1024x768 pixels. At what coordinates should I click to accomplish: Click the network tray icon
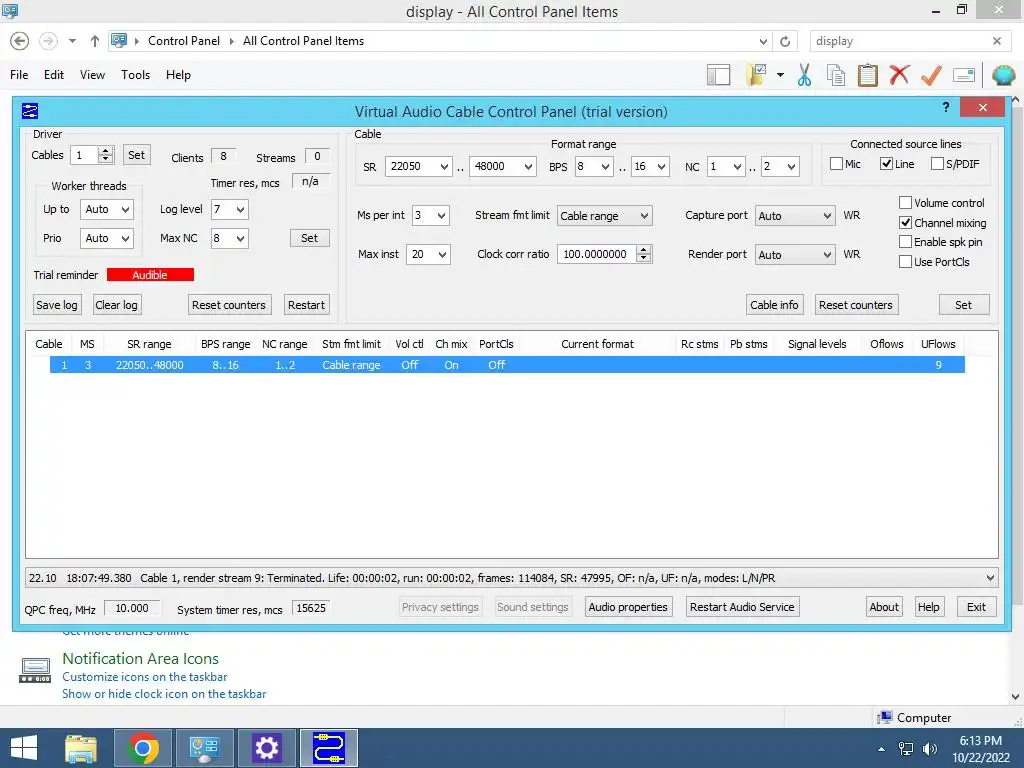[906, 749]
